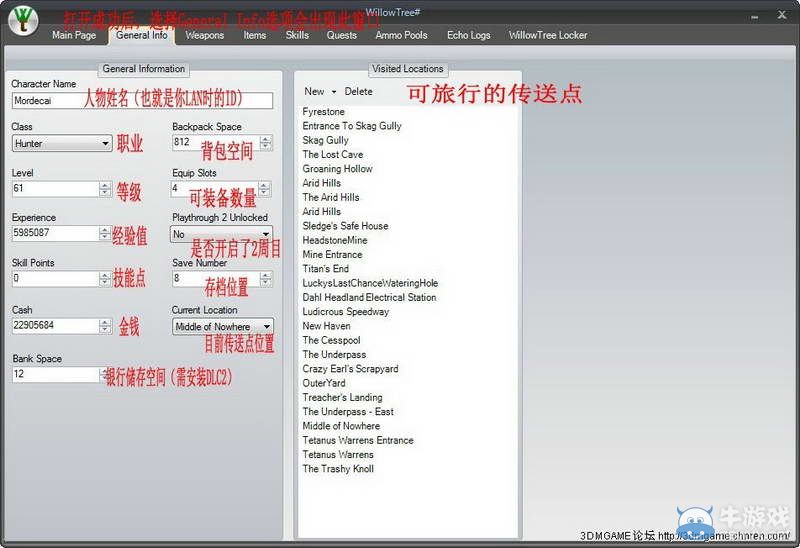The width and height of the screenshot is (800, 548).
Task: Click the Save Number value field
Action: [216, 279]
